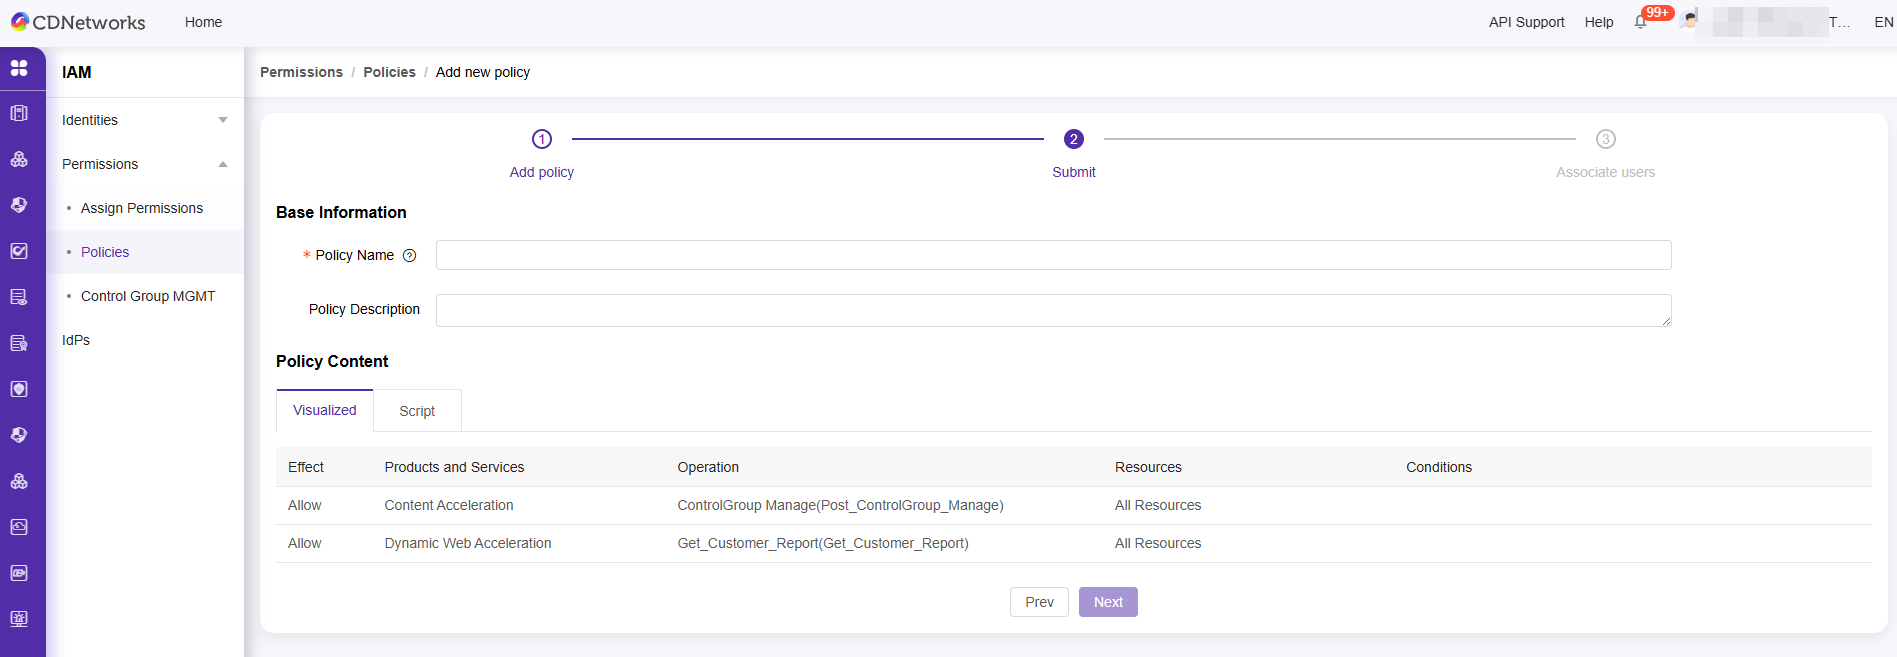Click the Policy Name input field
Image resolution: width=1897 pixels, height=657 pixels.
(1053, 255)
